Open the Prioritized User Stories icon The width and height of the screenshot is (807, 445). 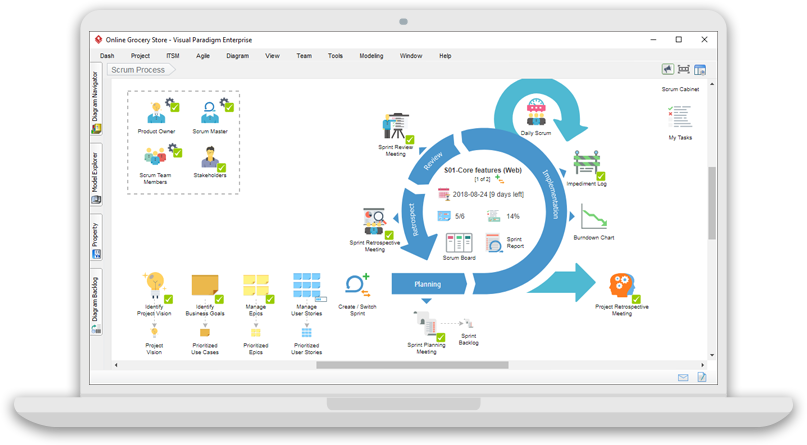(x=307, y=332)
